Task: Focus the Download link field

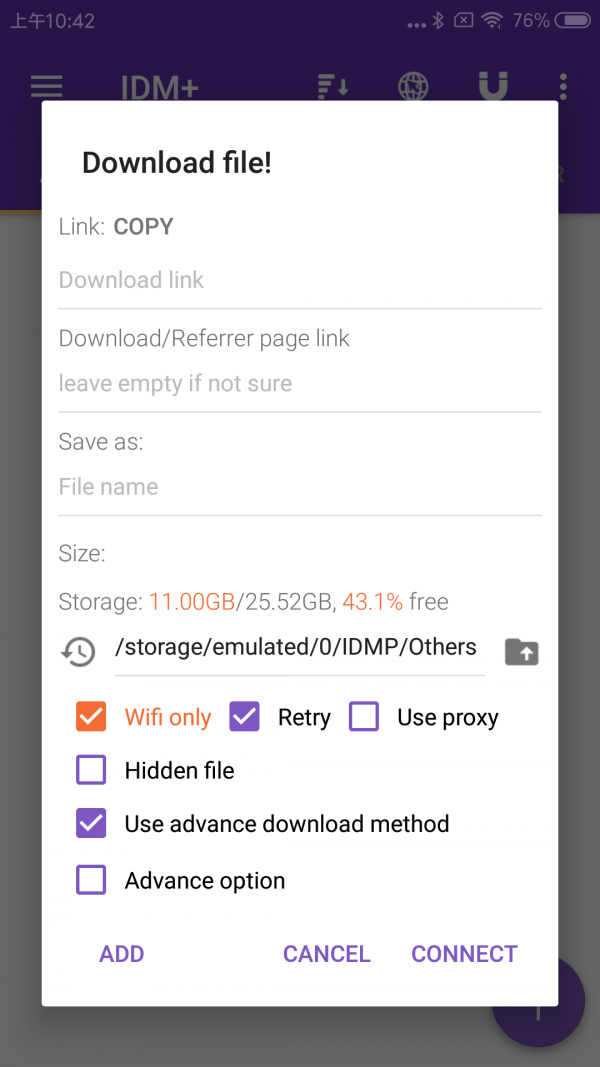Action: pyautogui.click(x=300, y=281)
